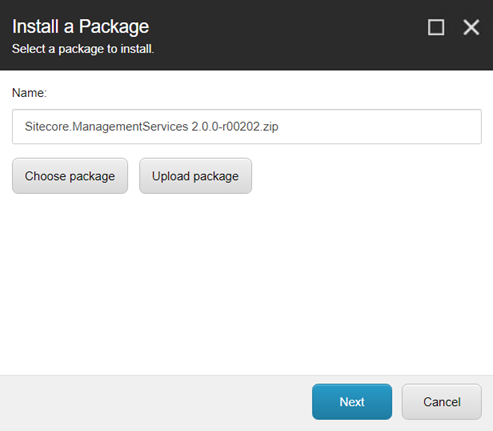Dismiss the dialog with the X icon
The image size is (493, 431).
coord(471,27)
